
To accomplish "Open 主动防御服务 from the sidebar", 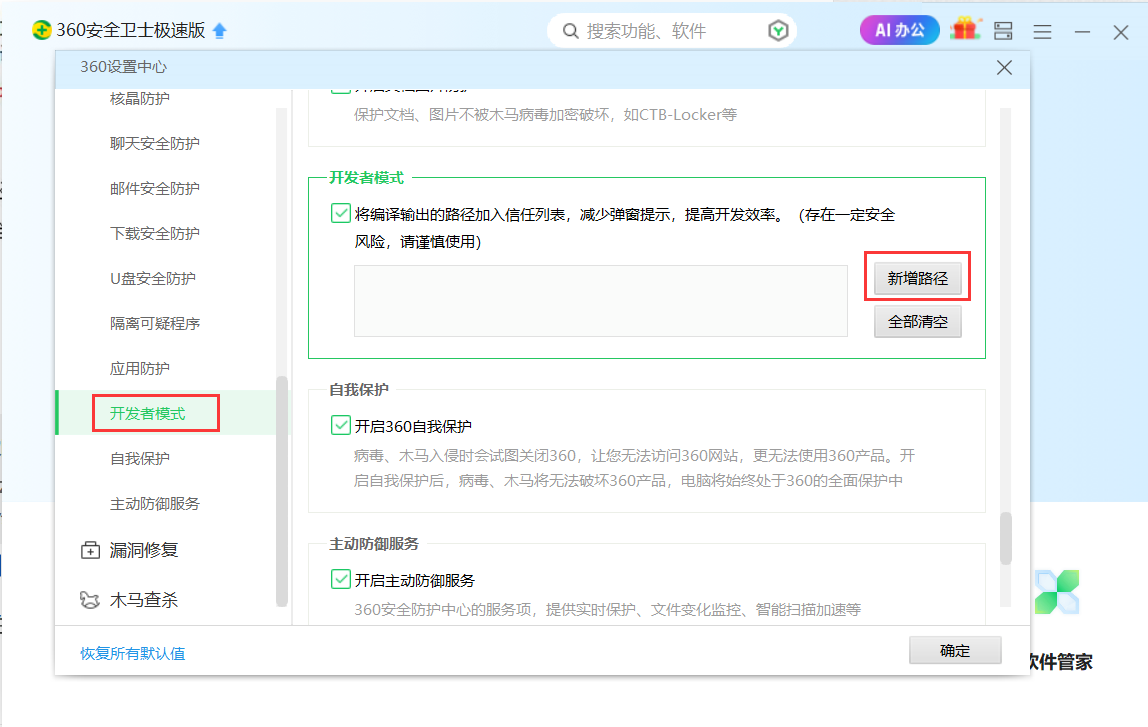I will point(154,504).
